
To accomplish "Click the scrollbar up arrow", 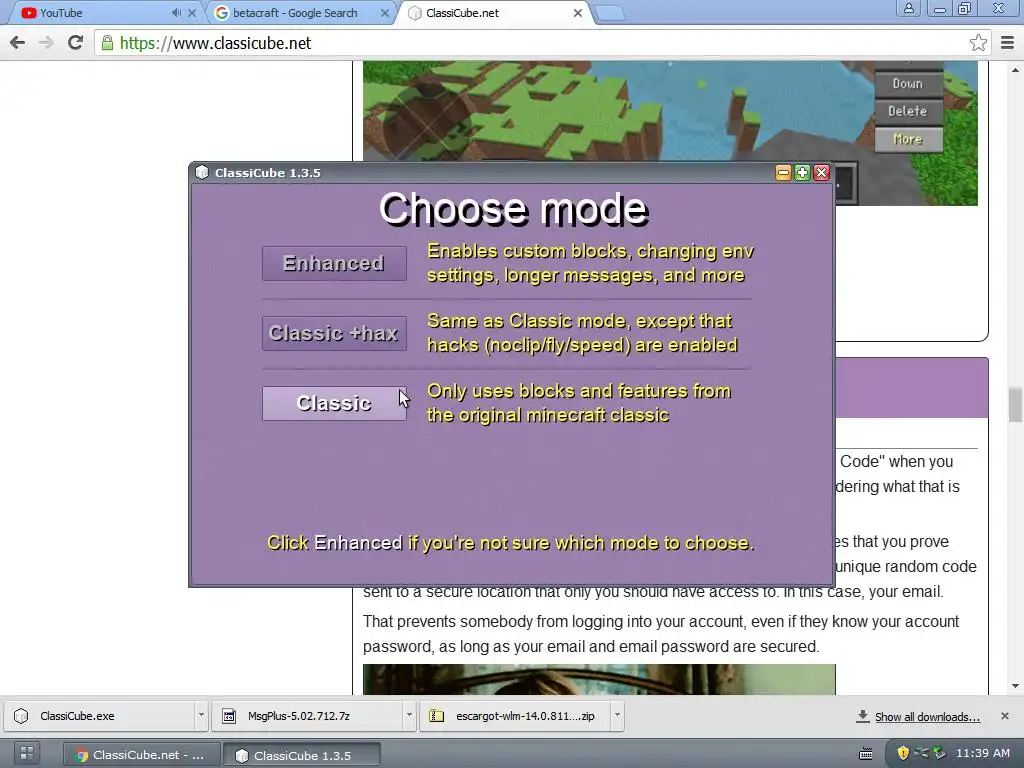I will click(x=1015, y=69).
